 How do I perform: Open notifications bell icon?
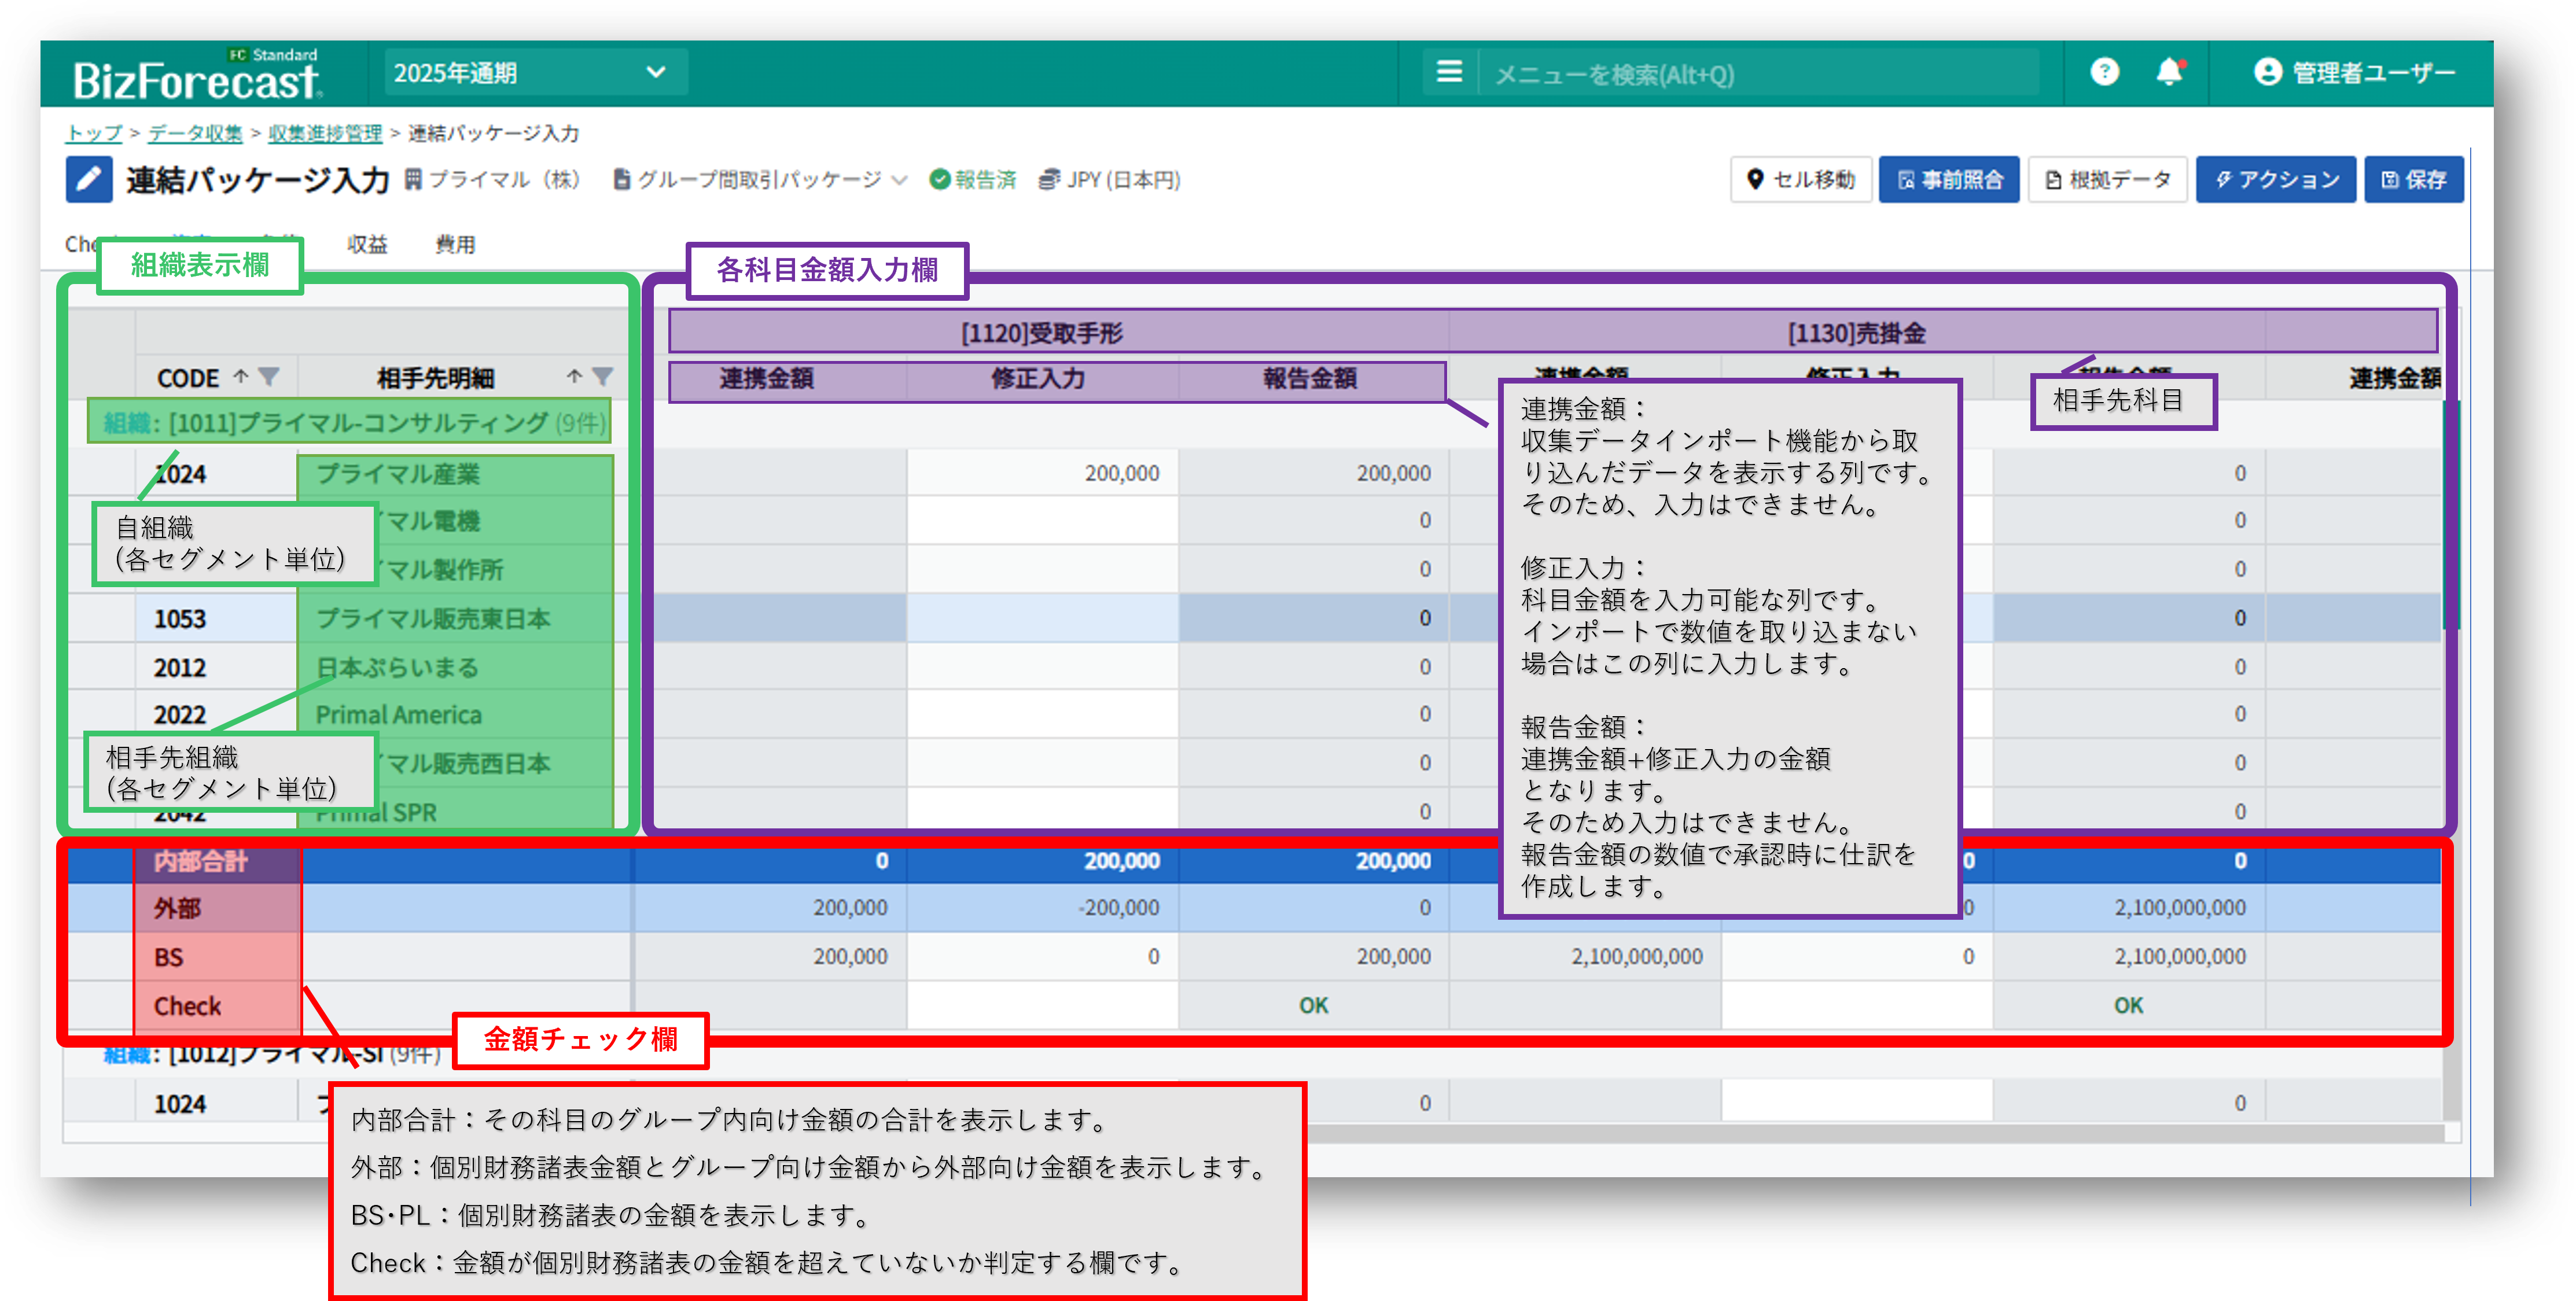(x=2169, y=72)
